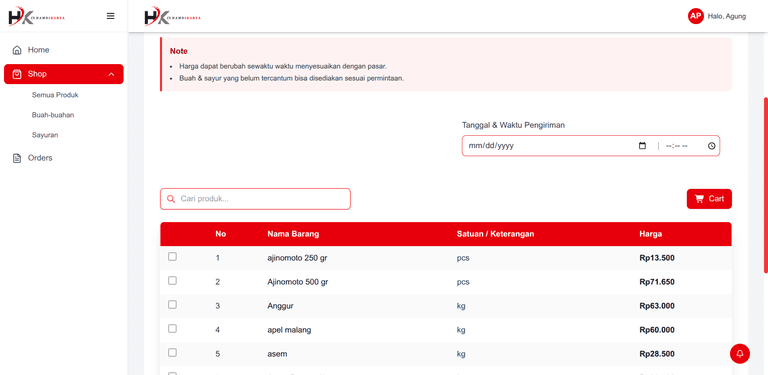This screenshot has height=375, width=768.
Task: Toggle the sidebar hamburger menu icon
Action: tap(111, 16)
